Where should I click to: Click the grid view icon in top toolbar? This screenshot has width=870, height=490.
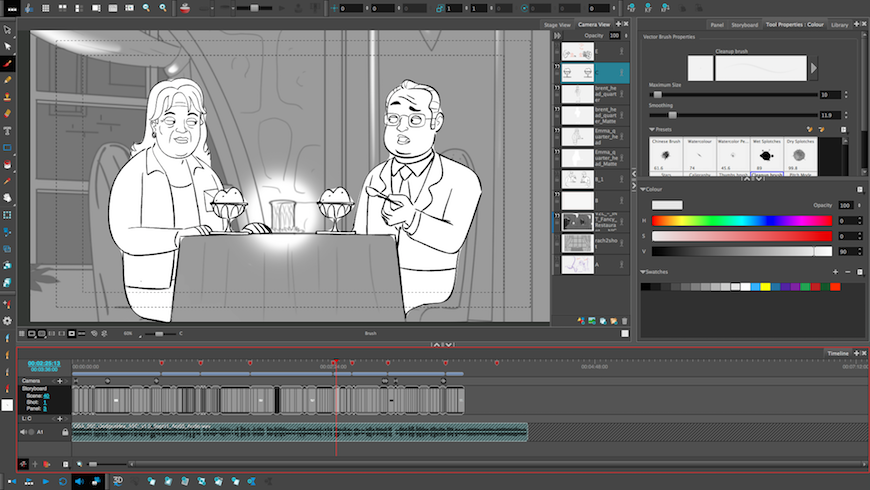45,8
